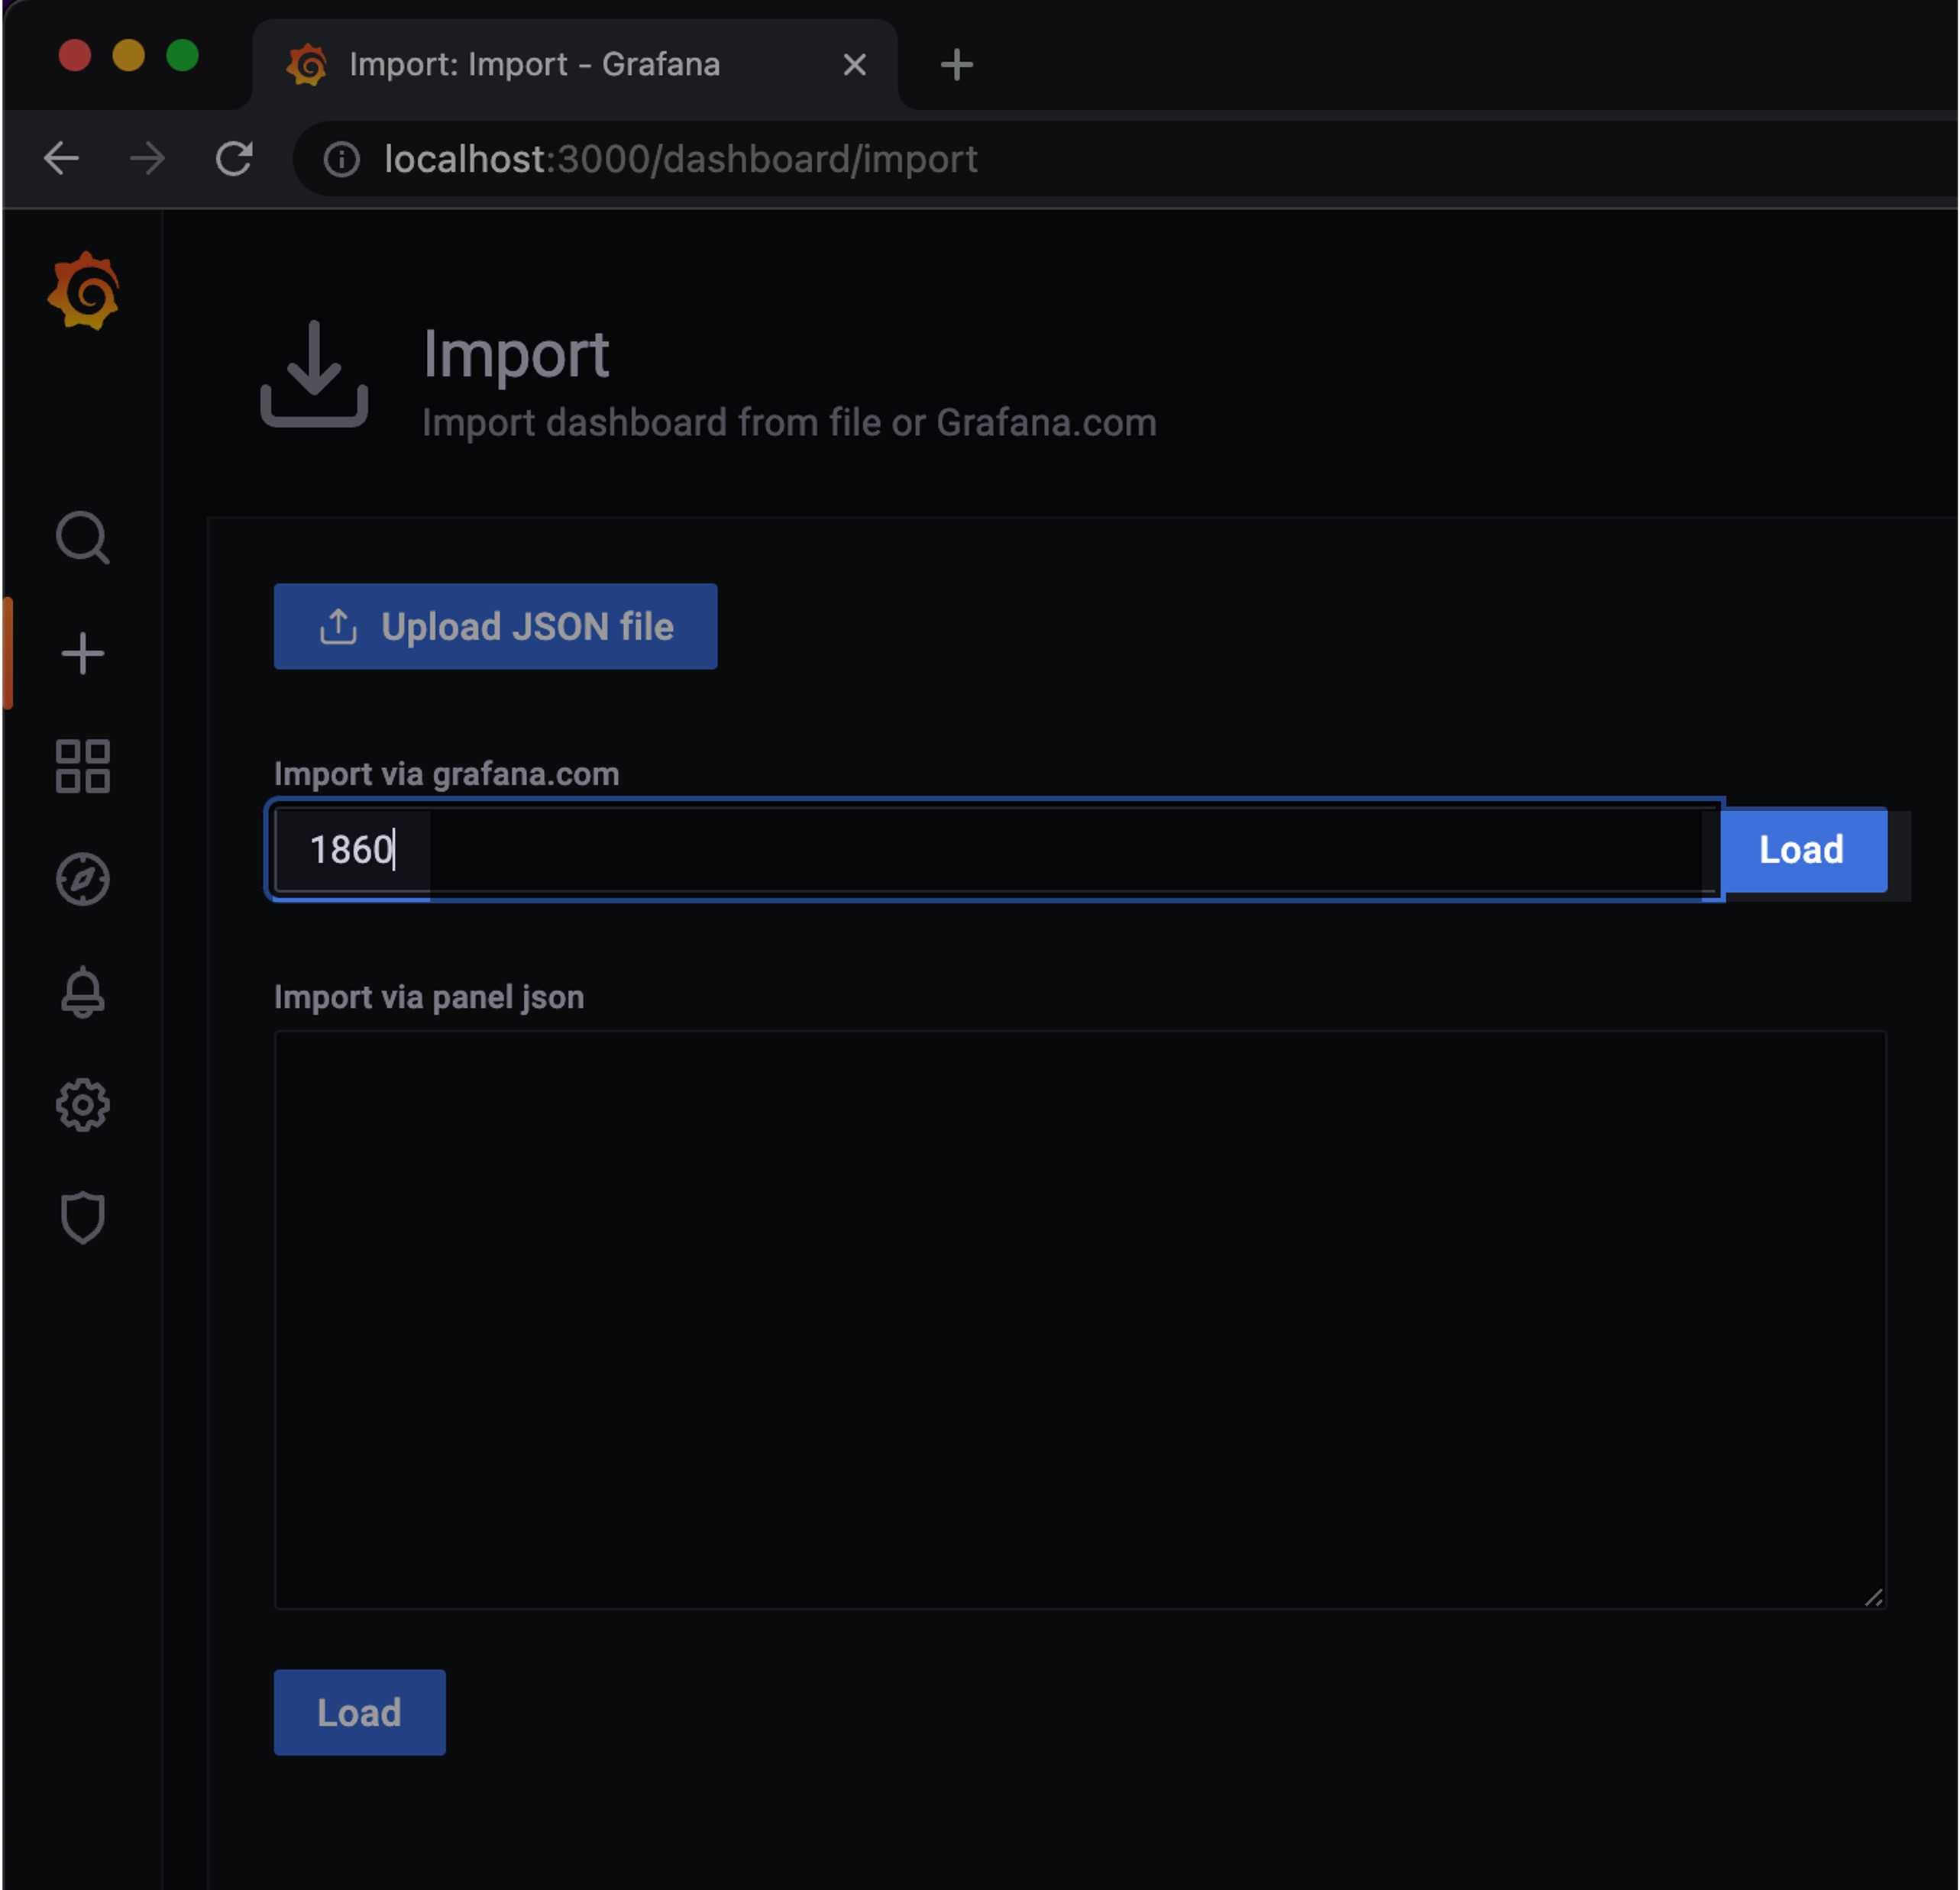Reload the page with browser refresh
1960x1890 pixels.
(x=234, y=159)
